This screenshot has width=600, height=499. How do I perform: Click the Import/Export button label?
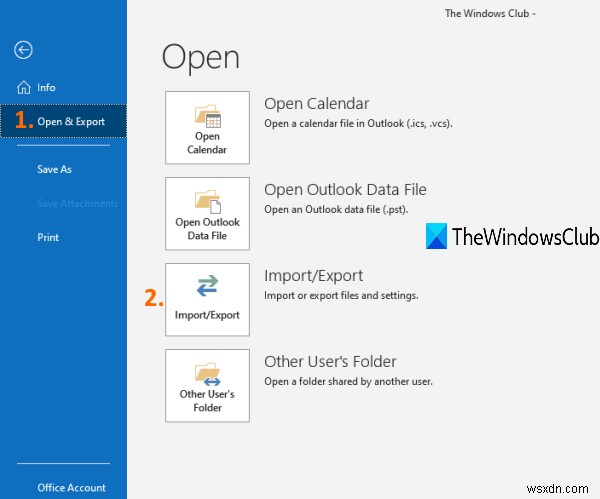(x=207, y=315)
